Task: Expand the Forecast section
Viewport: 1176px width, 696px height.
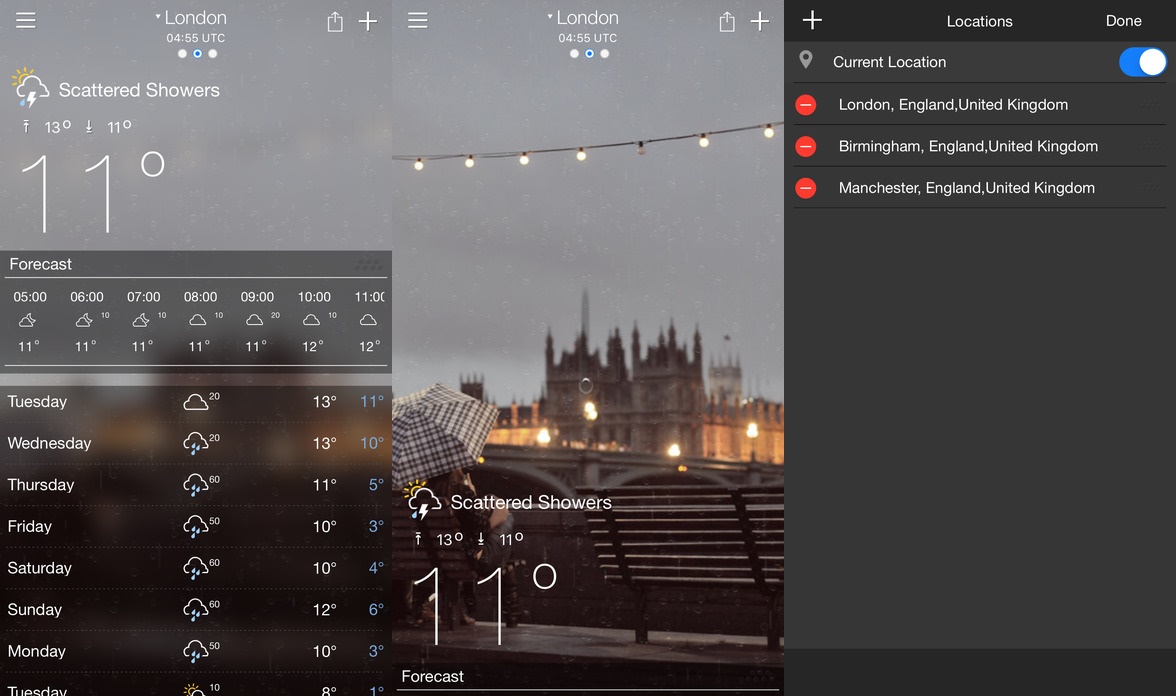Action: [40, 264]
